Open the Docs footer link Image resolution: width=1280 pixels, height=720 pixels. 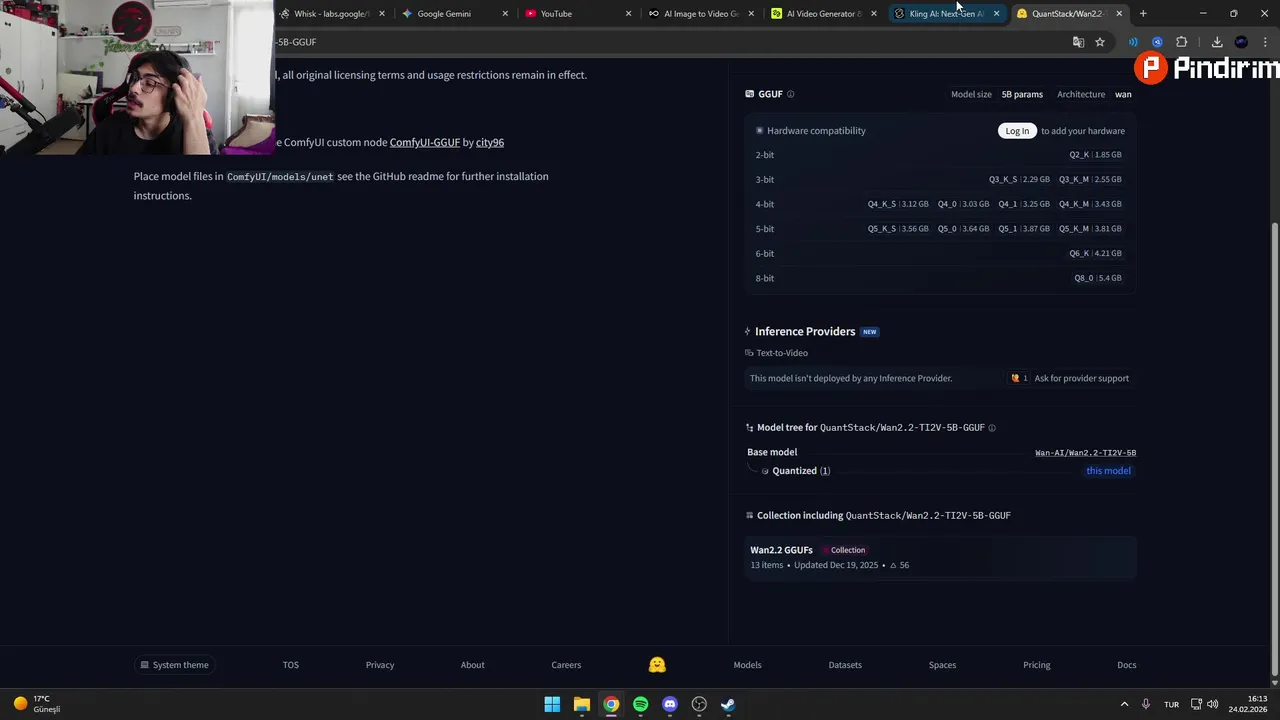point(1127,665)
